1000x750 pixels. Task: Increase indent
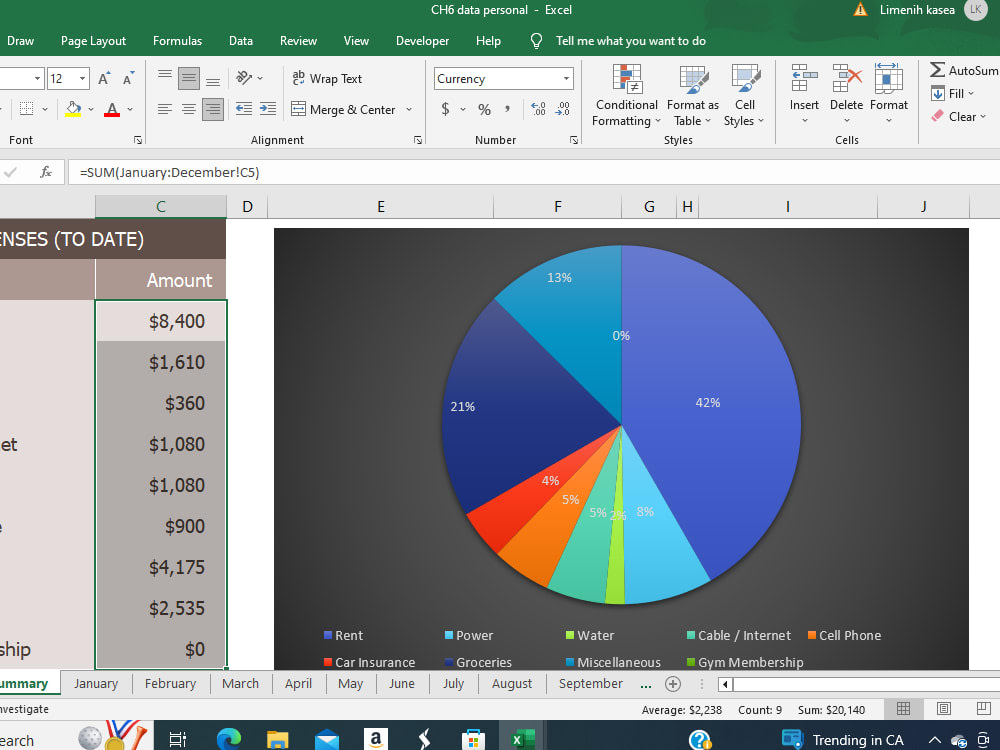[x=268, y=109]
